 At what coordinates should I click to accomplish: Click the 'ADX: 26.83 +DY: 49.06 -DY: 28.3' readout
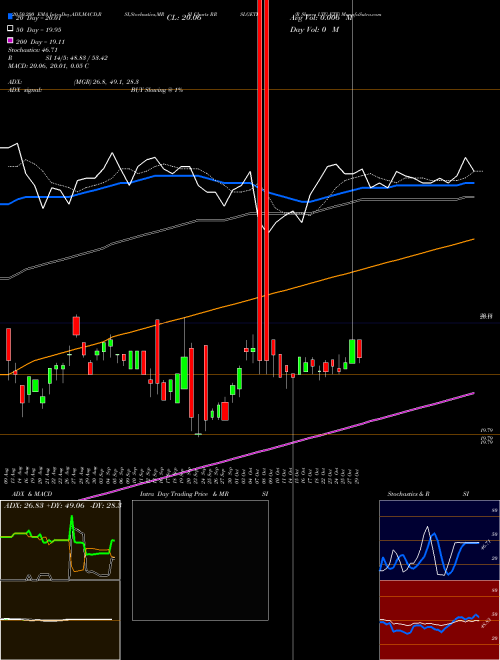63,505
